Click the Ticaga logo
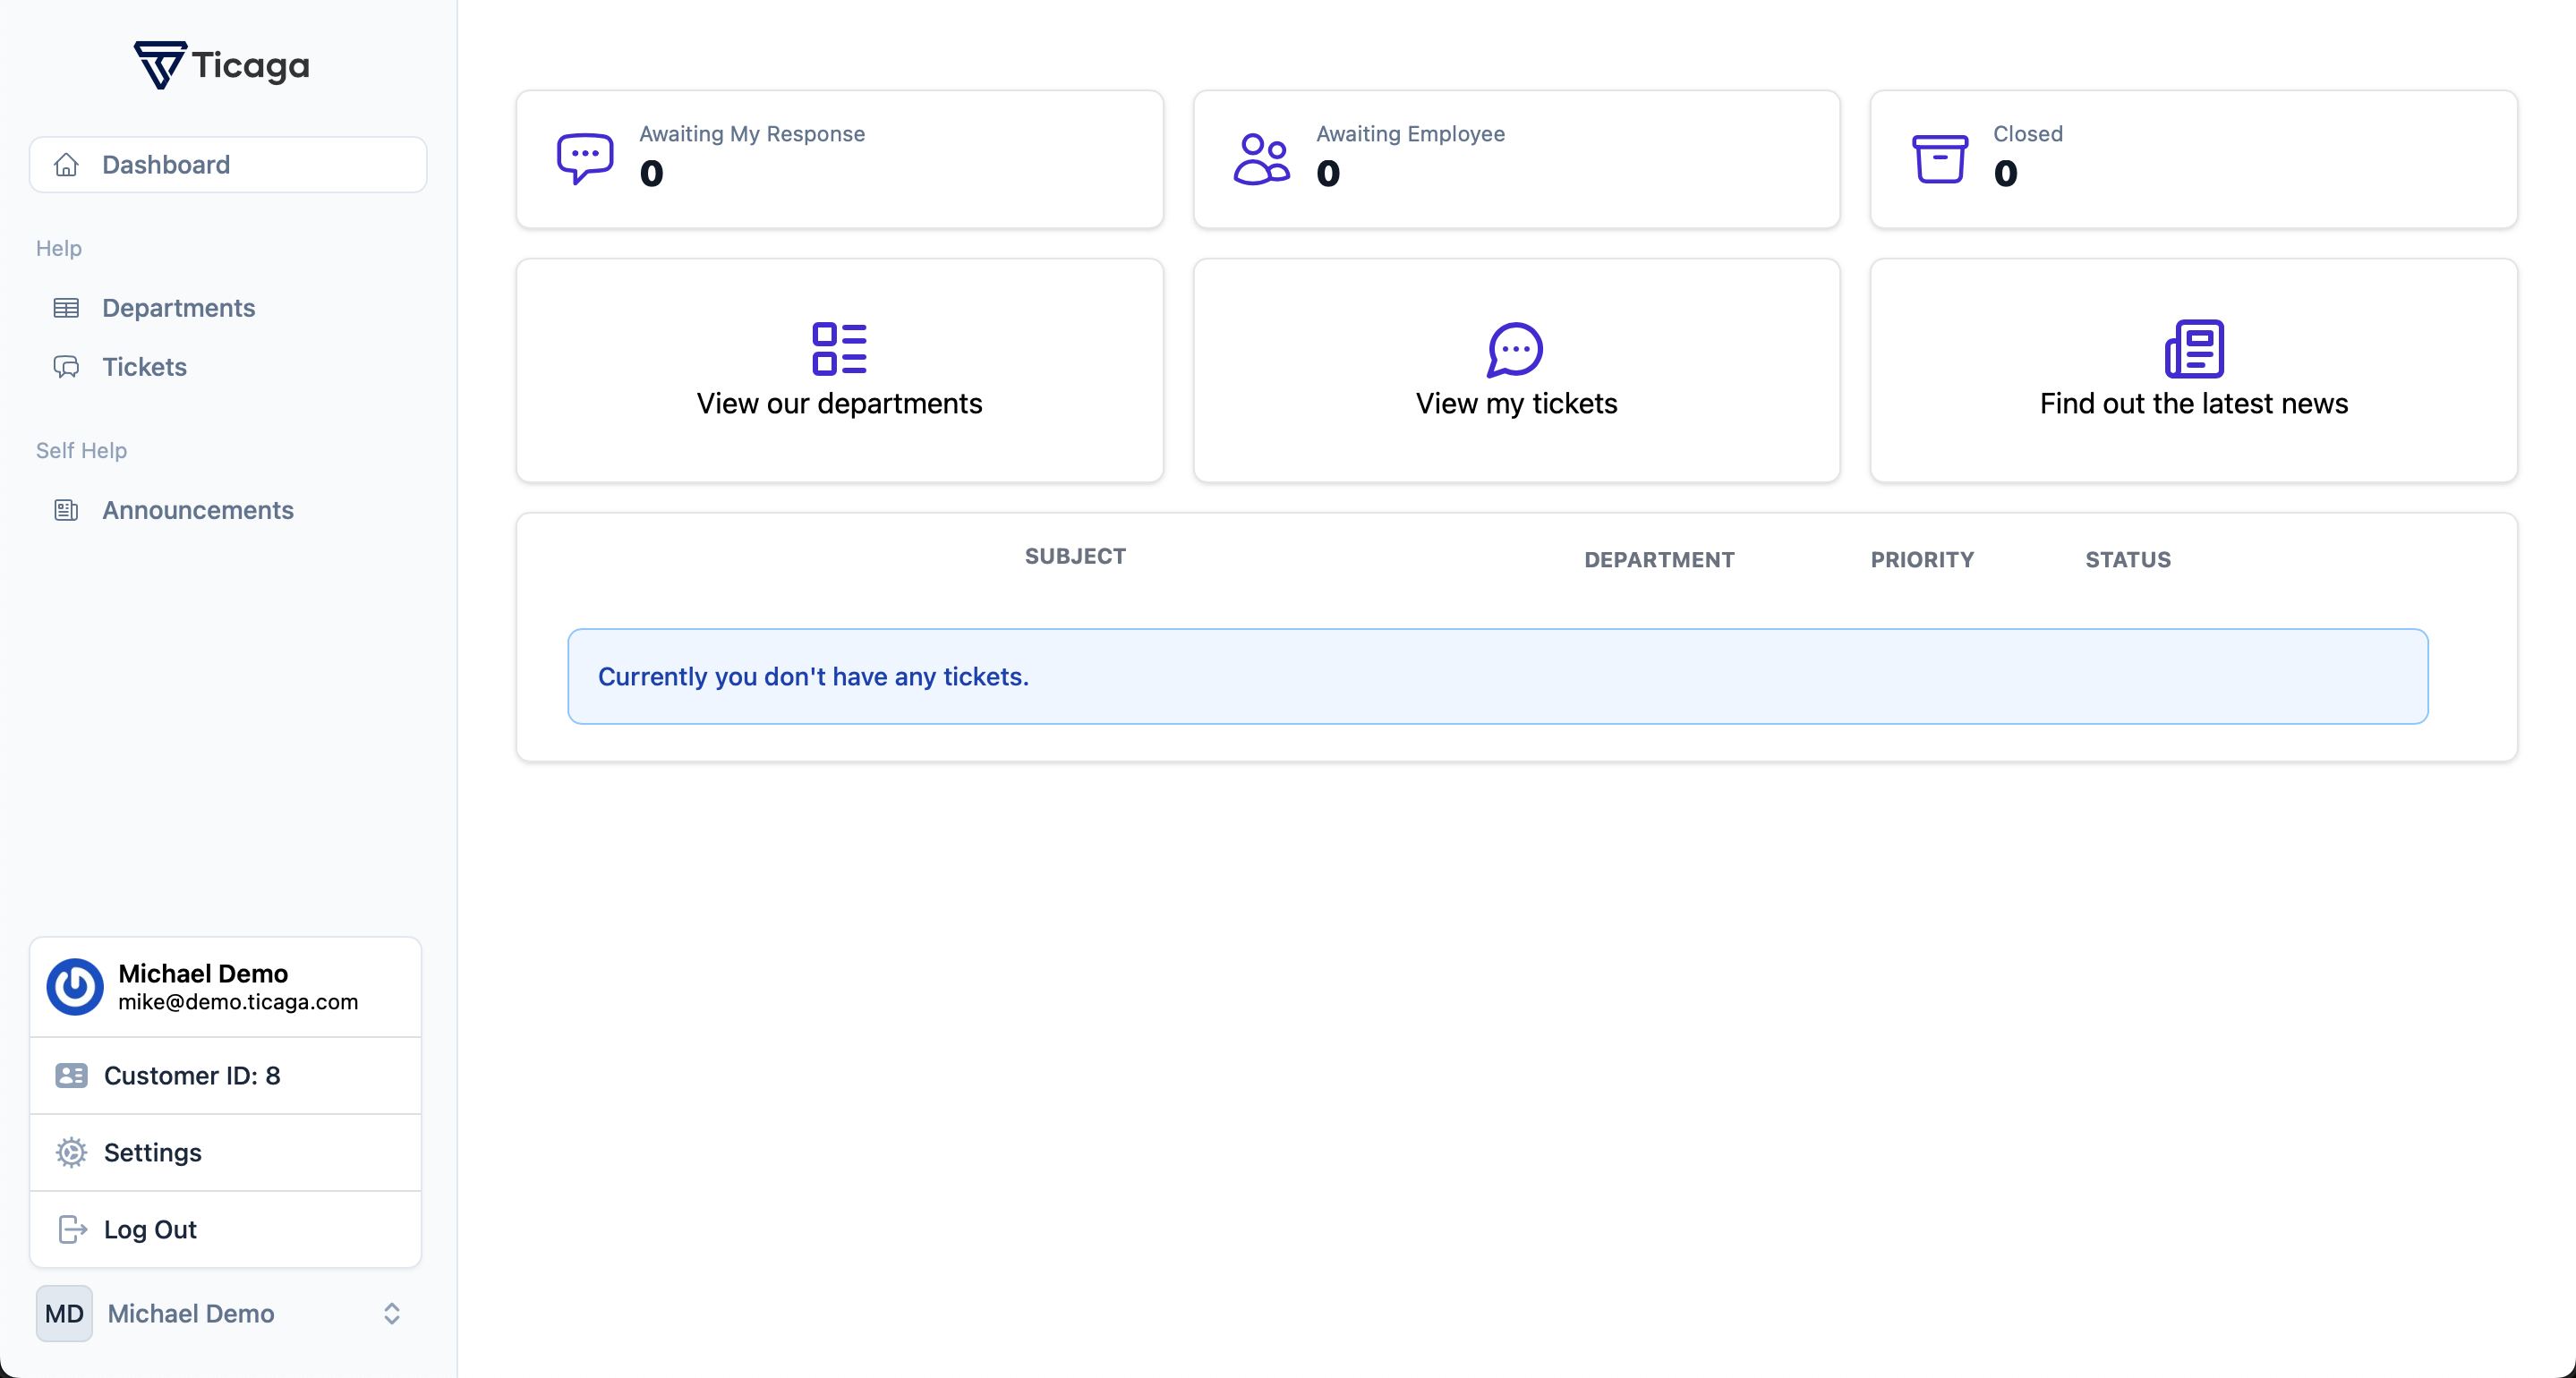 pyautogui.click(x=222, y=65)
